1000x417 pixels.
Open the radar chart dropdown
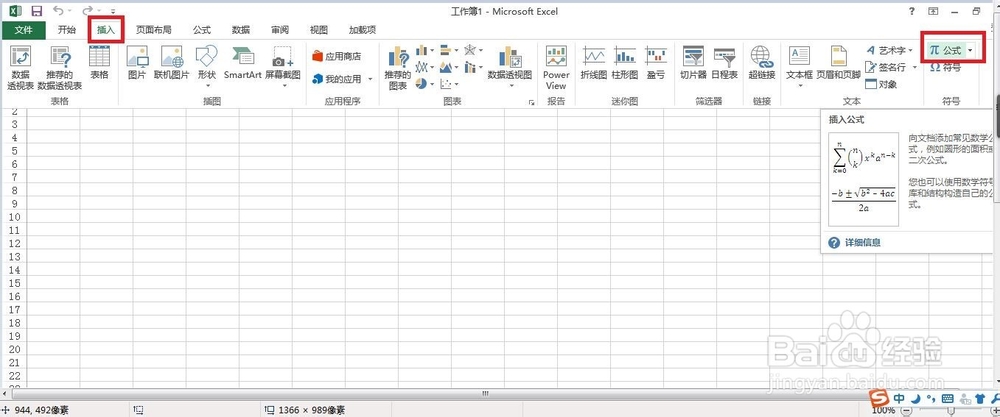pyautogui.click(x=473, y=50)
